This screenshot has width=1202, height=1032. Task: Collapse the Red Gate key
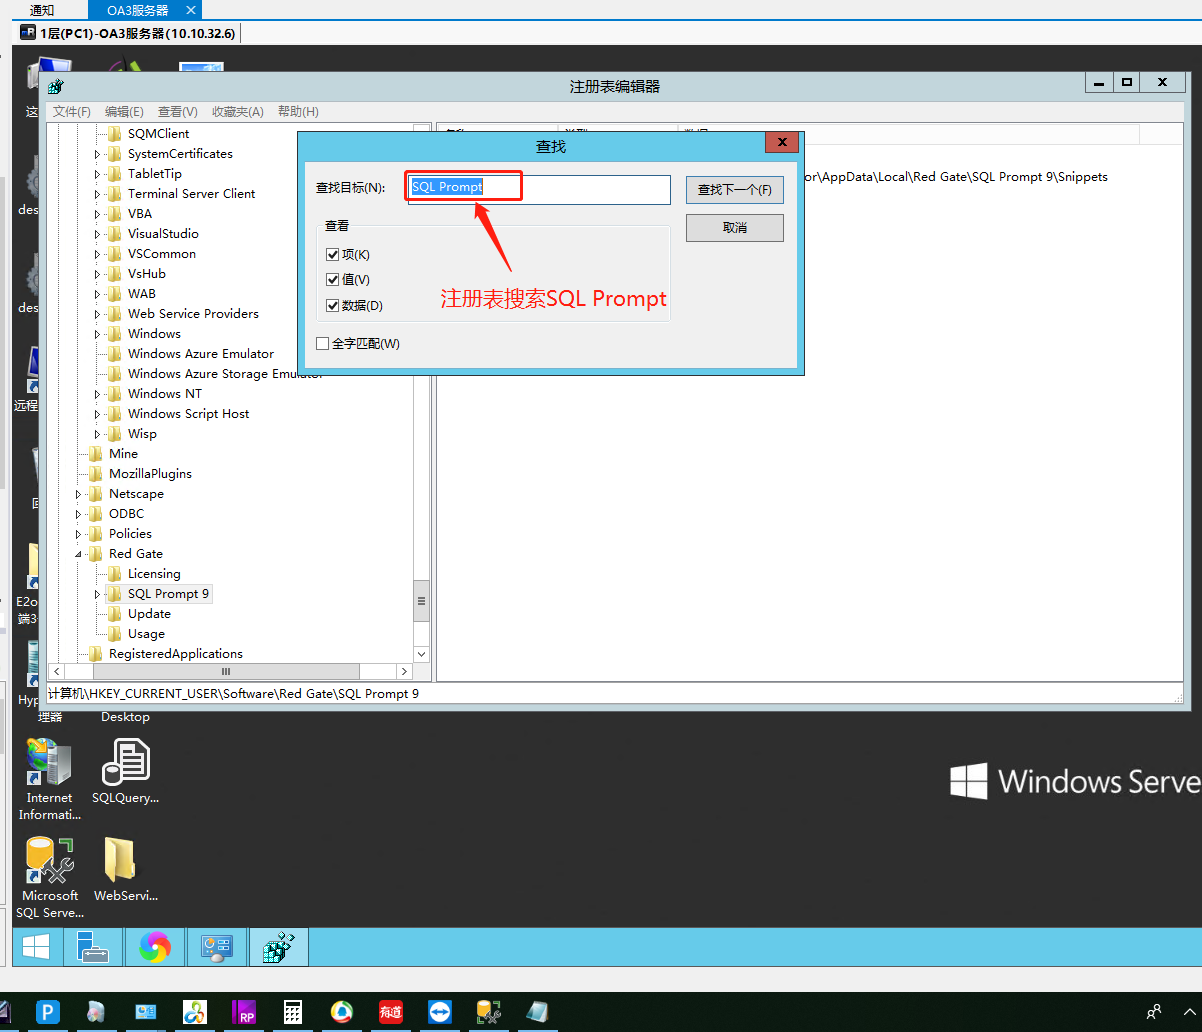point(78,554)
